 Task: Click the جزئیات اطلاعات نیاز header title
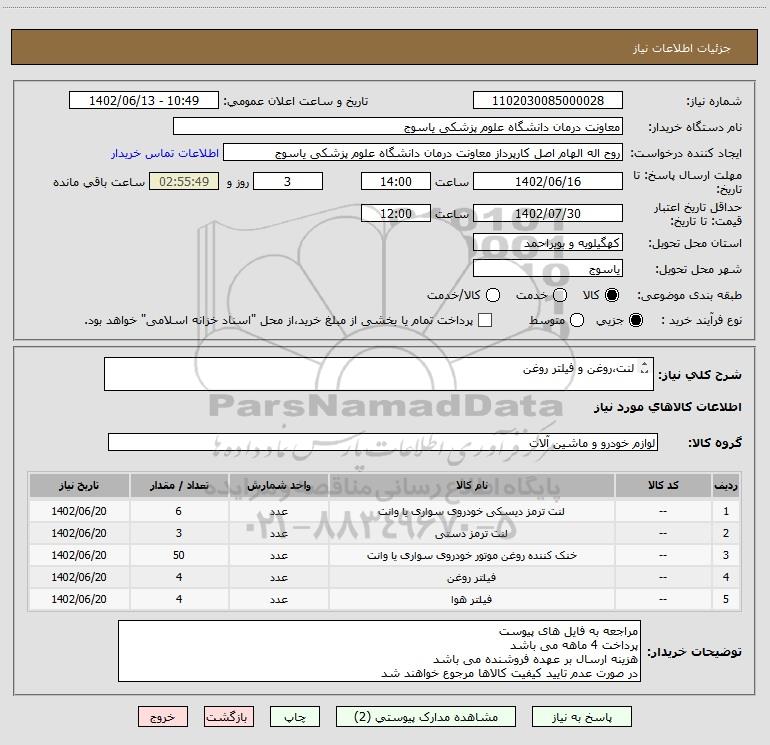pyautogui.click(x=682, y=48)
